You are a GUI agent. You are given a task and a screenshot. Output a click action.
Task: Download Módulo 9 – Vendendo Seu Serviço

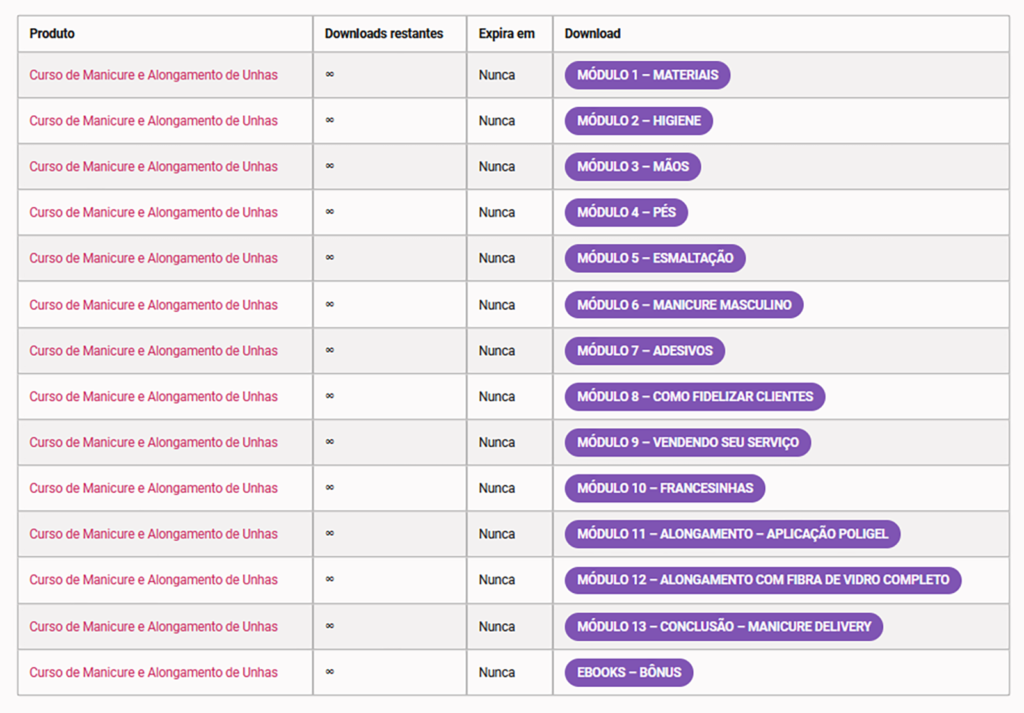click(x=687, y=443)
